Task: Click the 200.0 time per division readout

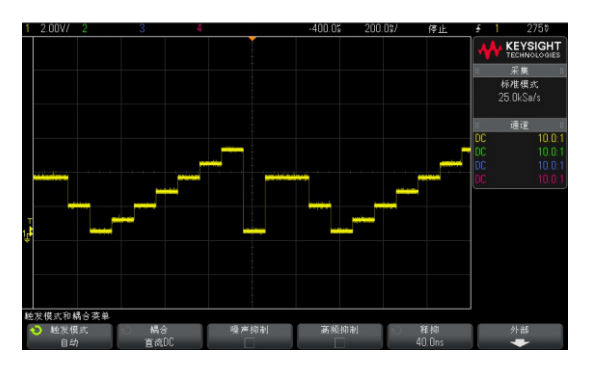Action: click(381, 29)
